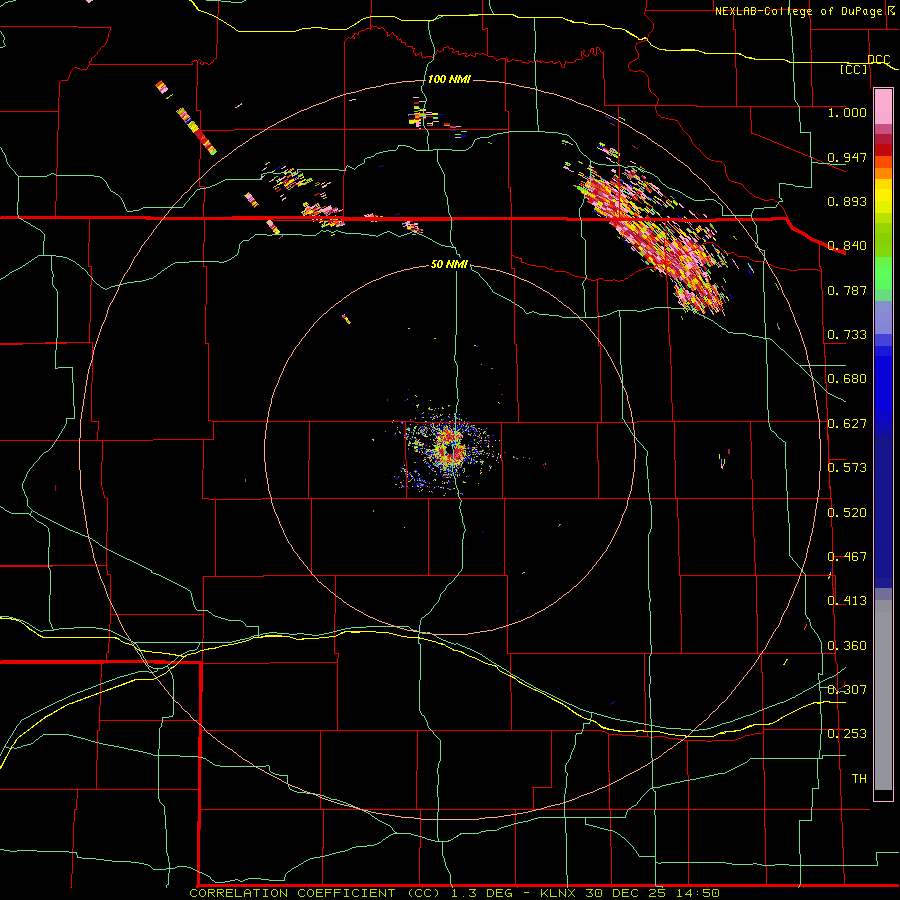Select the 0.627 legend value
Image resolution: width=900 pixels, height=900 pixels.
click(x=847, y=424)
